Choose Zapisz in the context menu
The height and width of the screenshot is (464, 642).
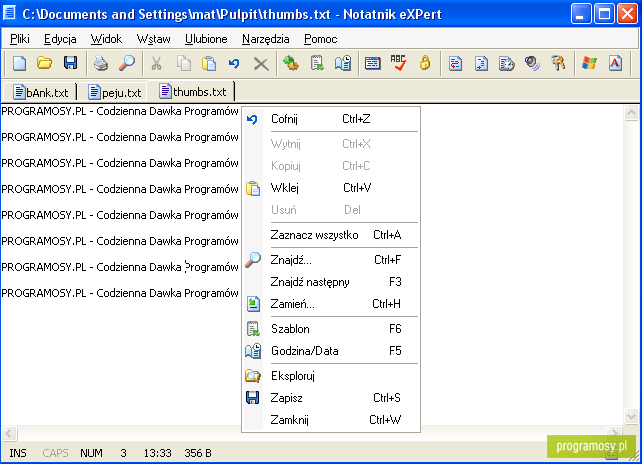(331, 398)
